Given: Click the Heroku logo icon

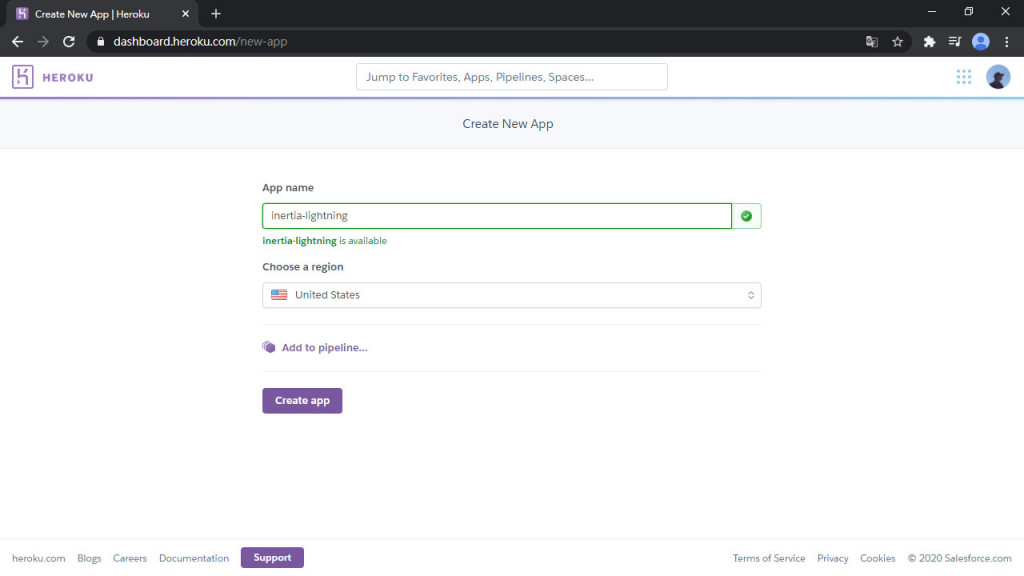Looking at the screenshot, I should coord(22,77).
